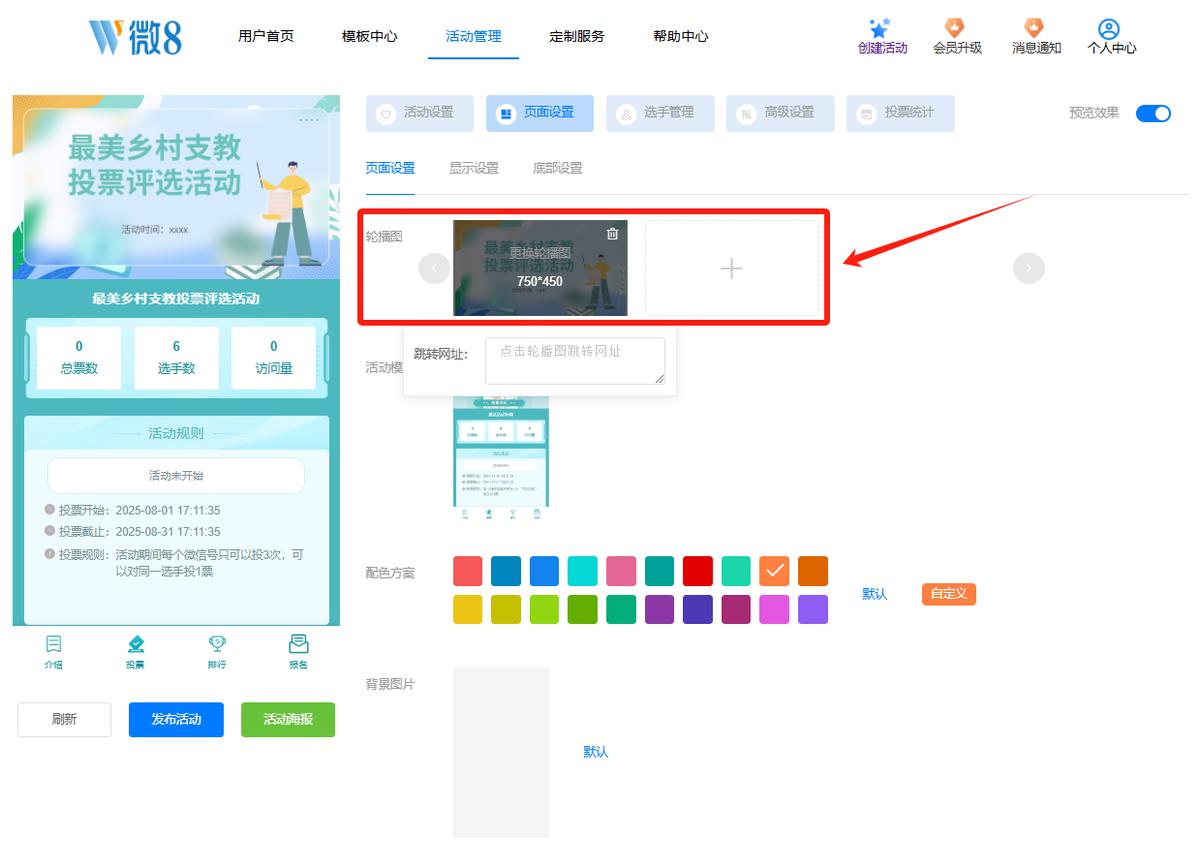Switch to the 选手管理 tab
The image size is (1200, 844).
coord(660,113)
